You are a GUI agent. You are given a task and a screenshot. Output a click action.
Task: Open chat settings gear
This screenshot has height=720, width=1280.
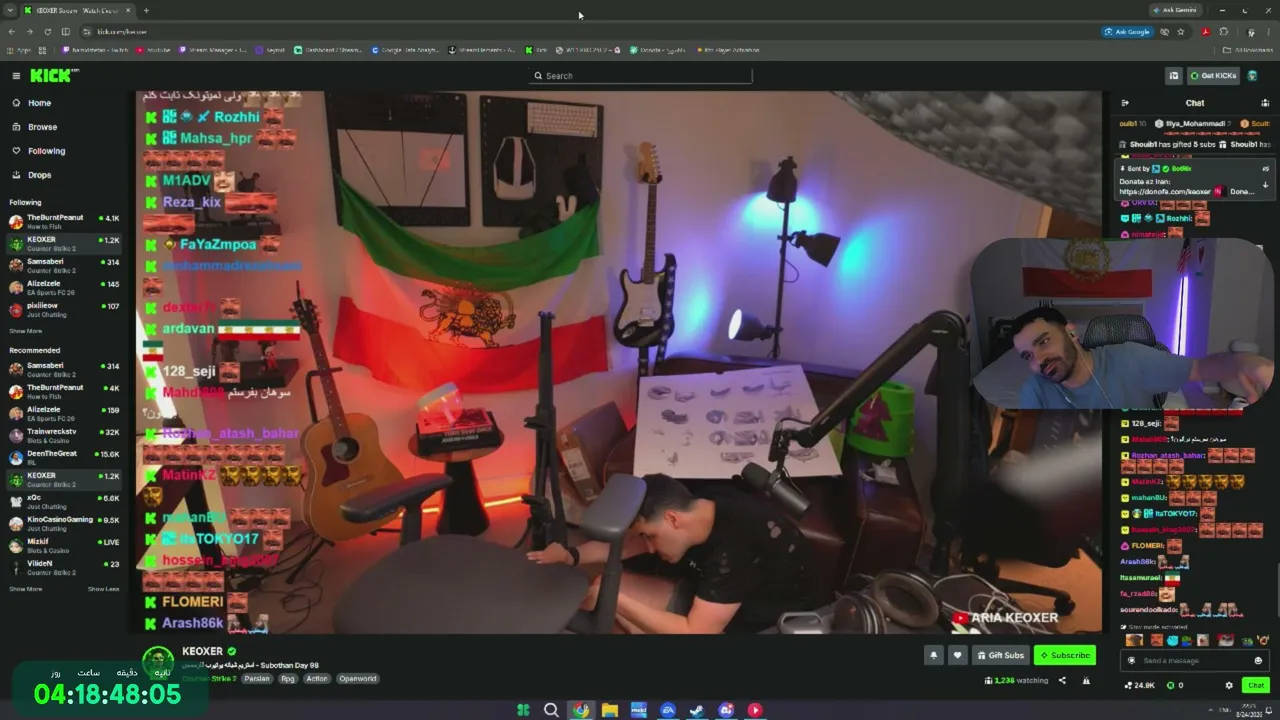coord(1229,685)
